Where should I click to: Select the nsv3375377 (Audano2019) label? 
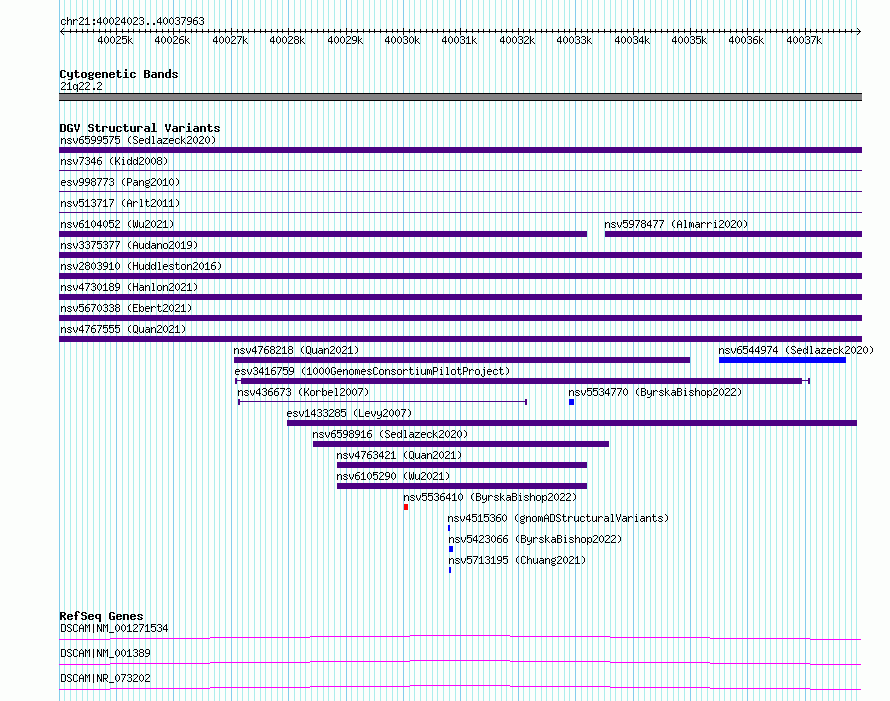129,245
